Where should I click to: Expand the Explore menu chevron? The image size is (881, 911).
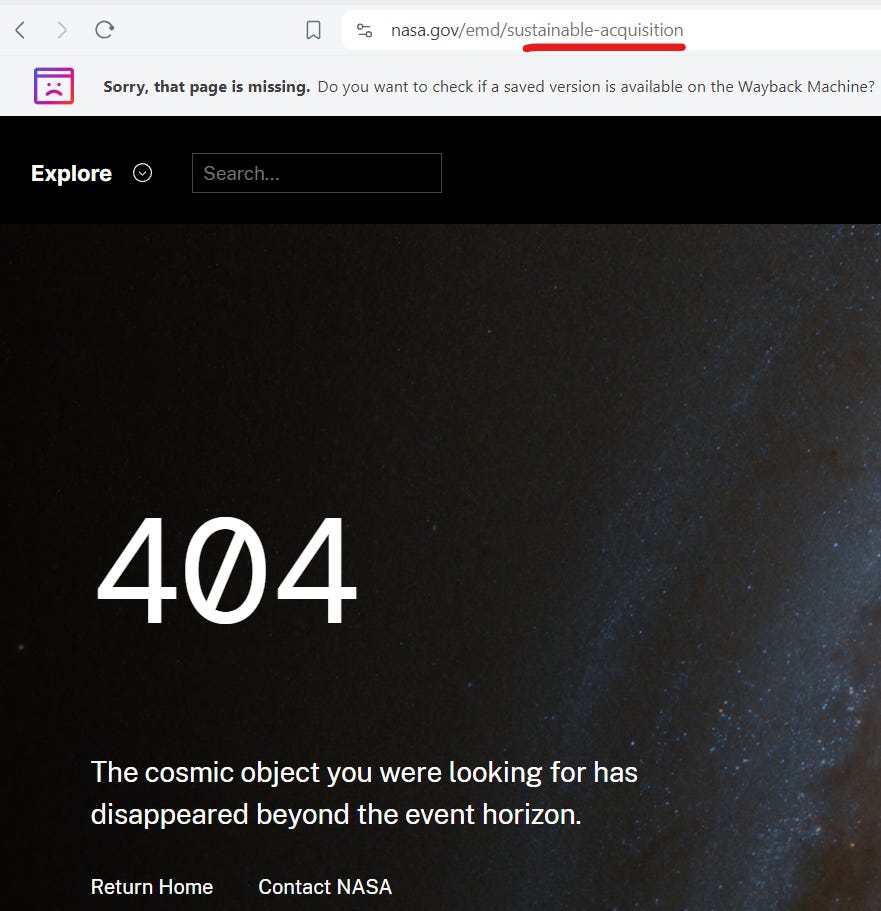coord(142,173)
